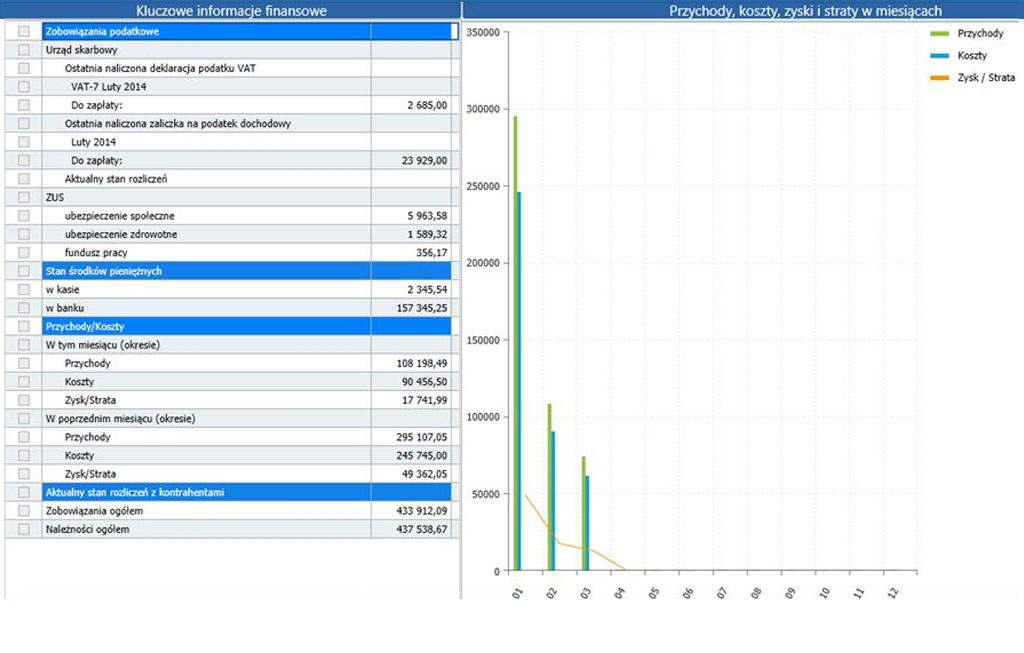Click Zysk / Strata legend label
This screenshot has height=653, width=1024.
(x=986, y=78)
